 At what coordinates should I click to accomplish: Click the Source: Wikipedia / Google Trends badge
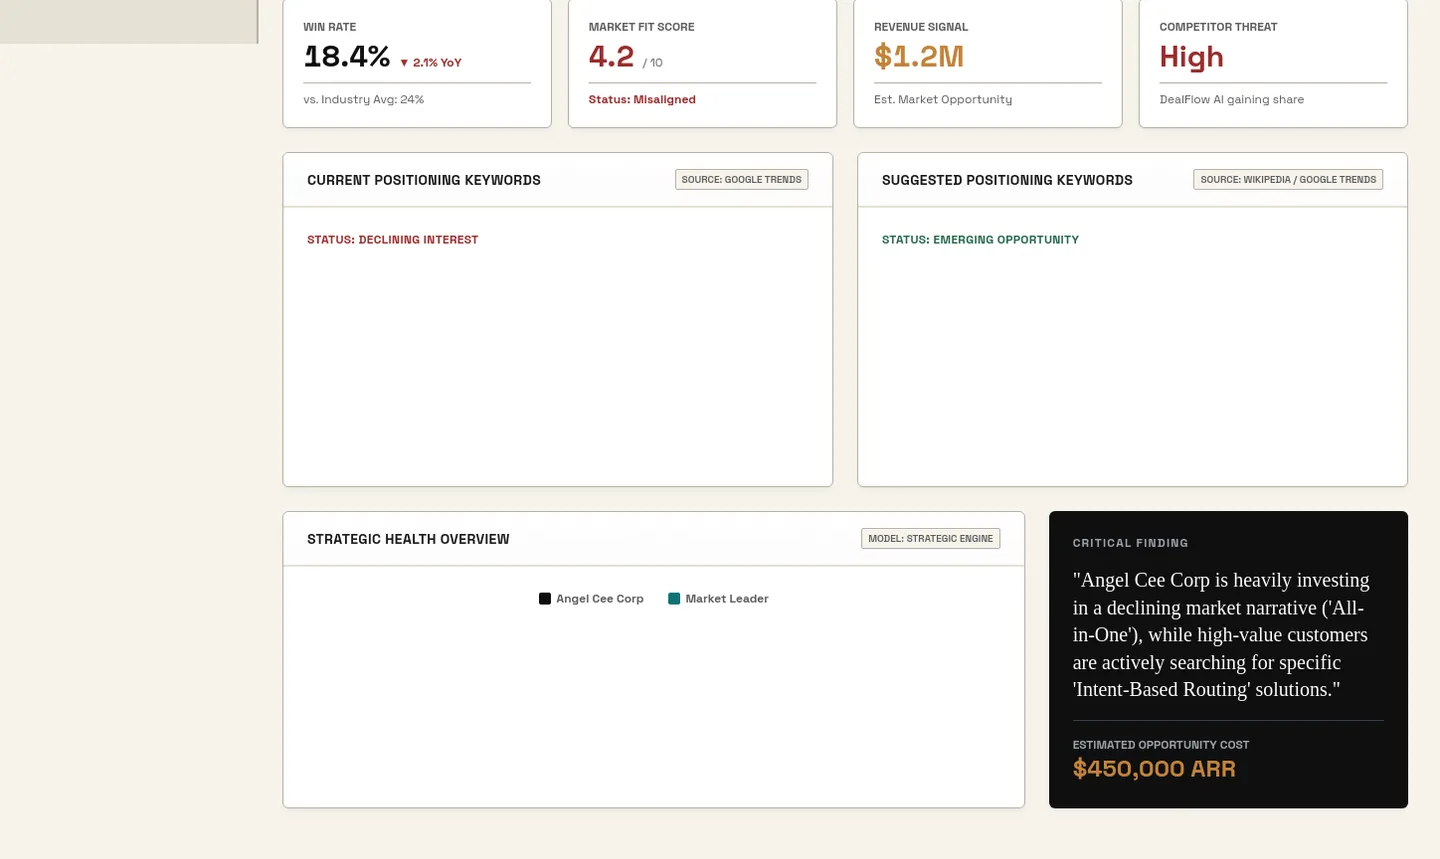(1288, 180)
